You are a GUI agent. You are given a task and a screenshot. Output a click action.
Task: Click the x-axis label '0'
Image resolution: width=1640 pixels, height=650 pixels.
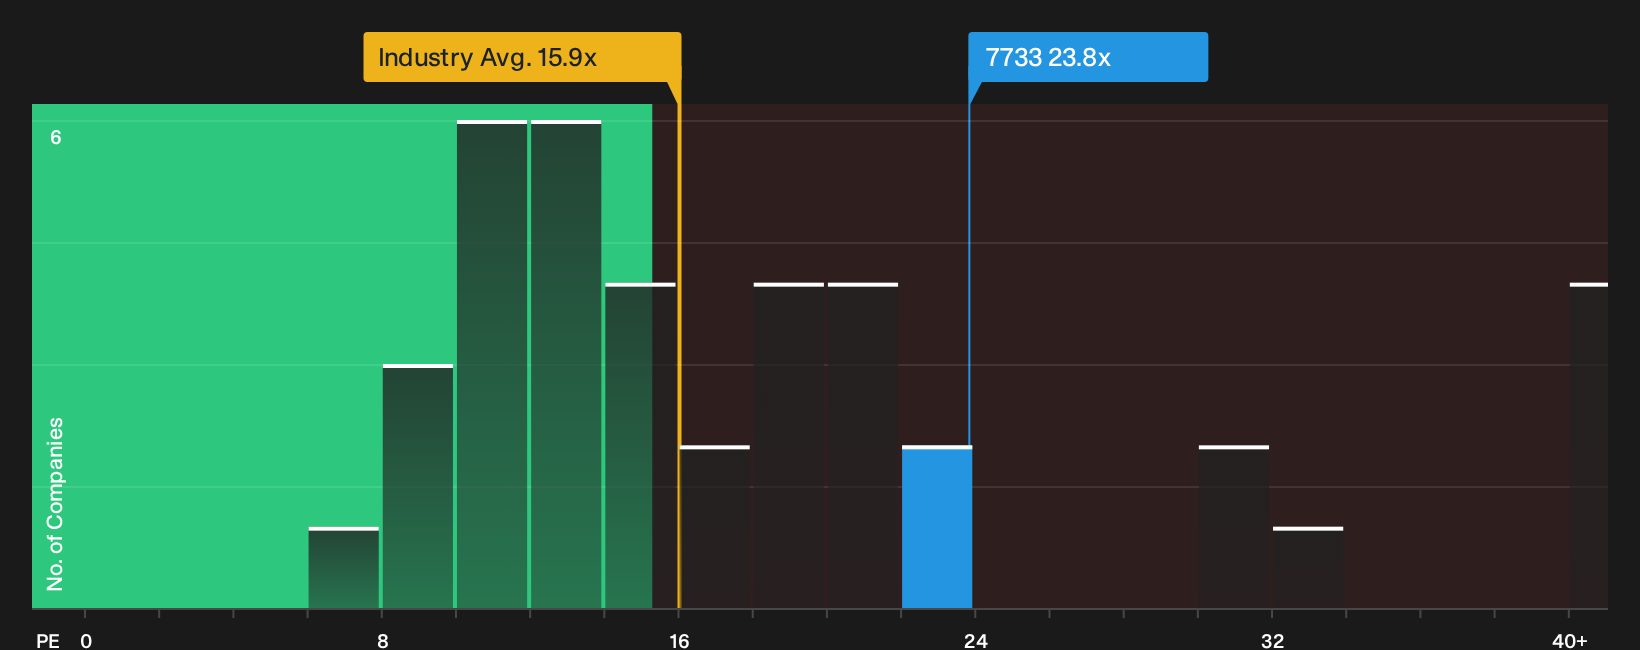[86, 641]
